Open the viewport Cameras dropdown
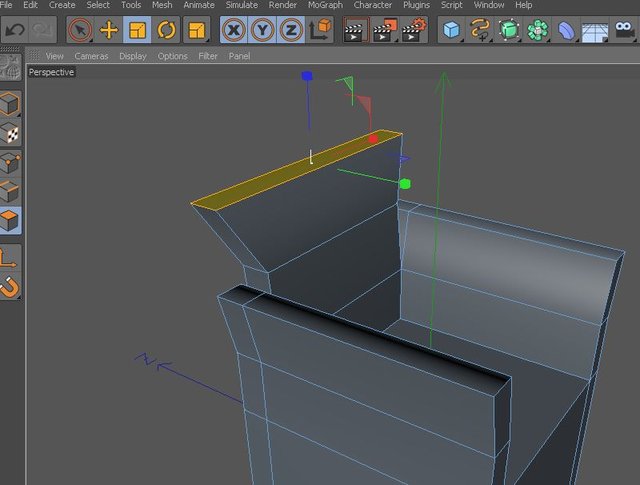Screen dimensions: 640x485 tap(91, 56)
